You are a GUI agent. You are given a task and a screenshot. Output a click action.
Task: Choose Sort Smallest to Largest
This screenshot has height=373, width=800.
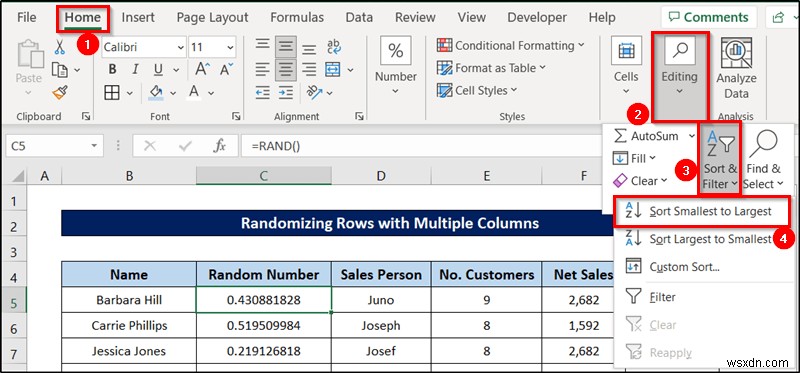click(702, 211)
